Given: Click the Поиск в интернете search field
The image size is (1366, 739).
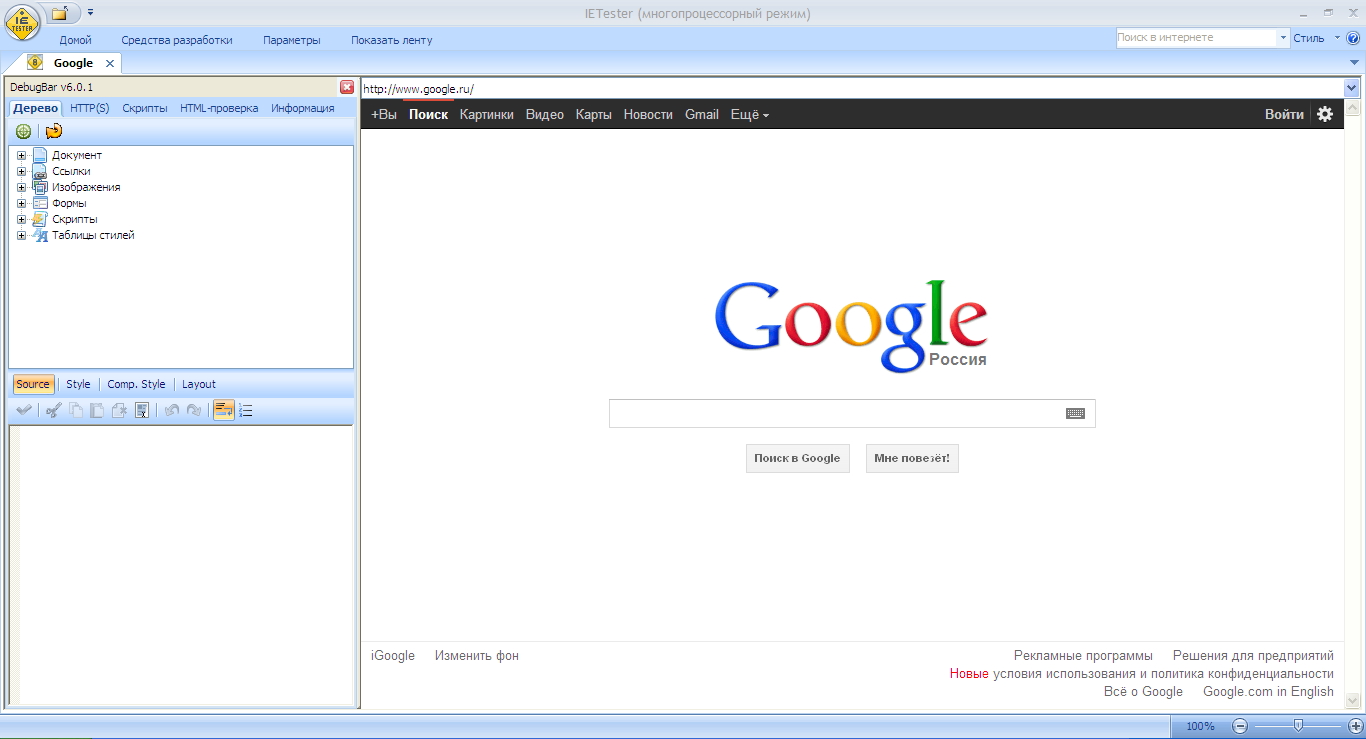Looking at the screenshot, I should pos(1196,38).
